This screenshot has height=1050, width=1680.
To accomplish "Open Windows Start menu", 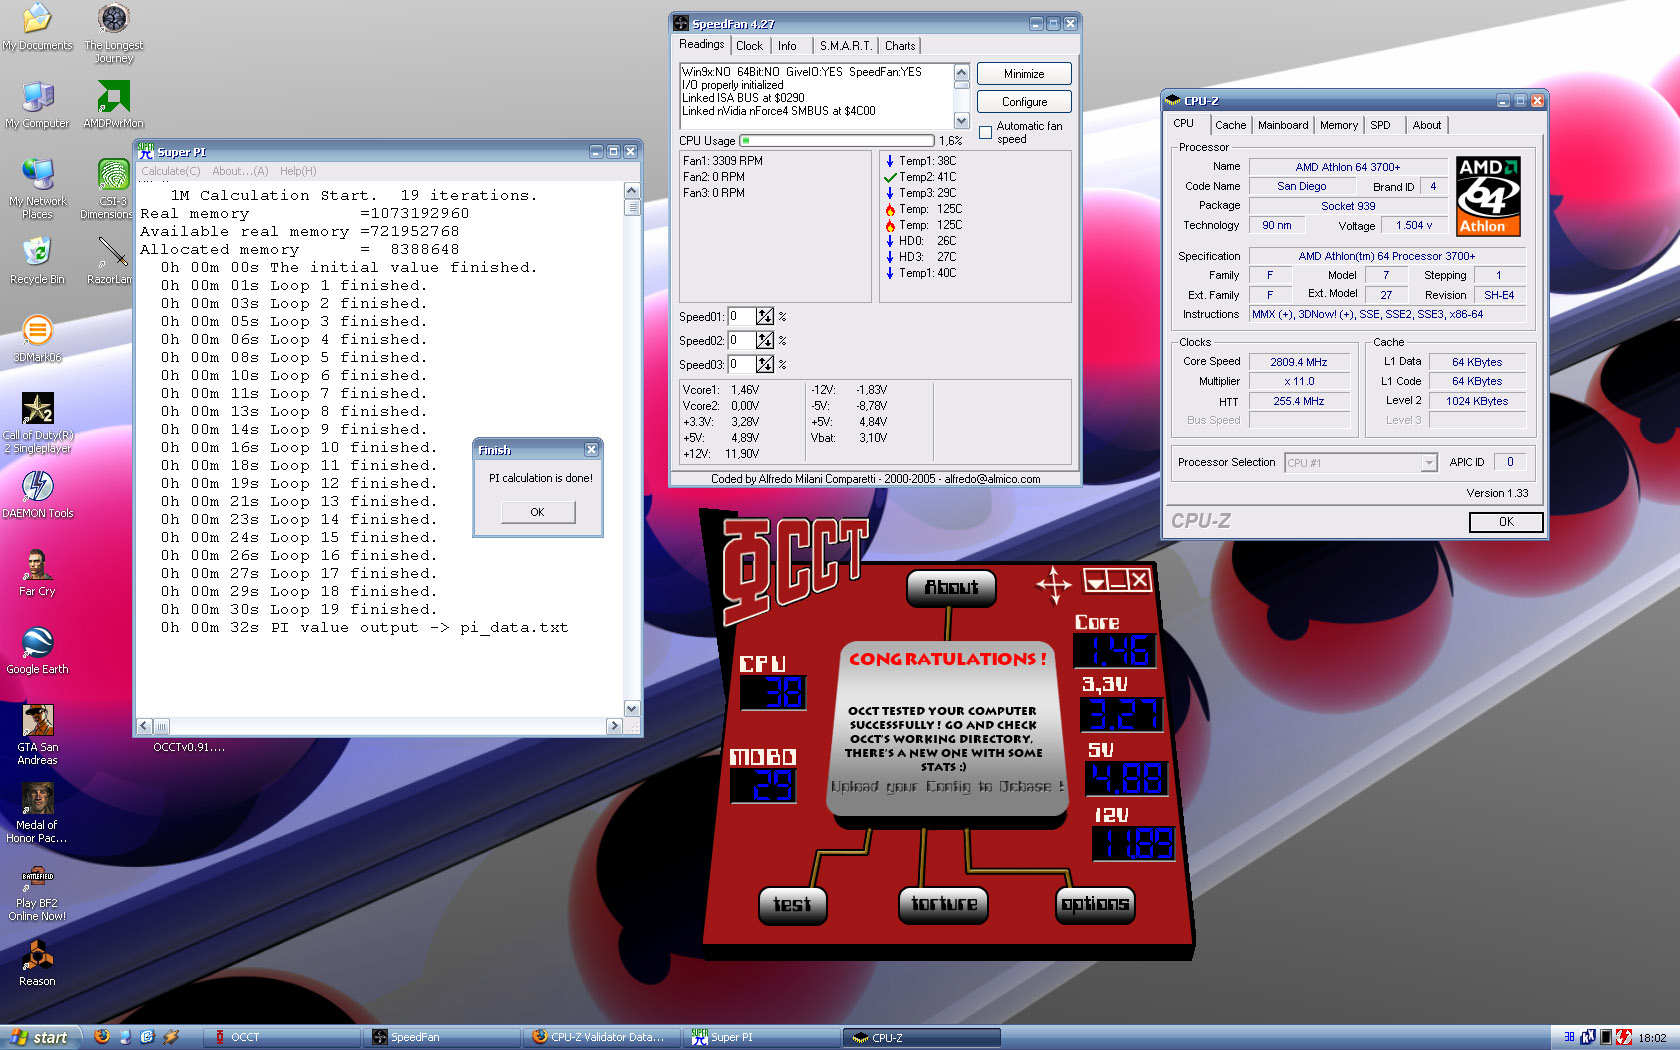I will pos(40,1037).
